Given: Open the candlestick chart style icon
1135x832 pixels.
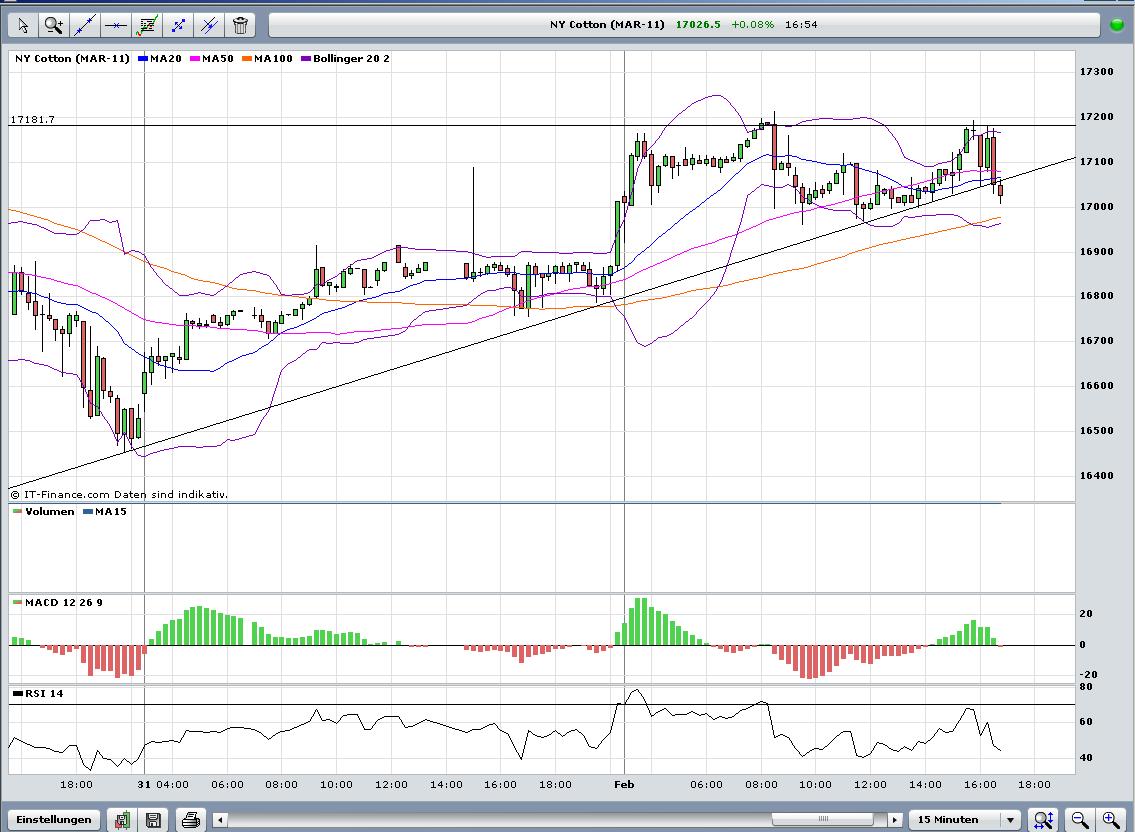Looking at the screenshot, I should 122,820.
